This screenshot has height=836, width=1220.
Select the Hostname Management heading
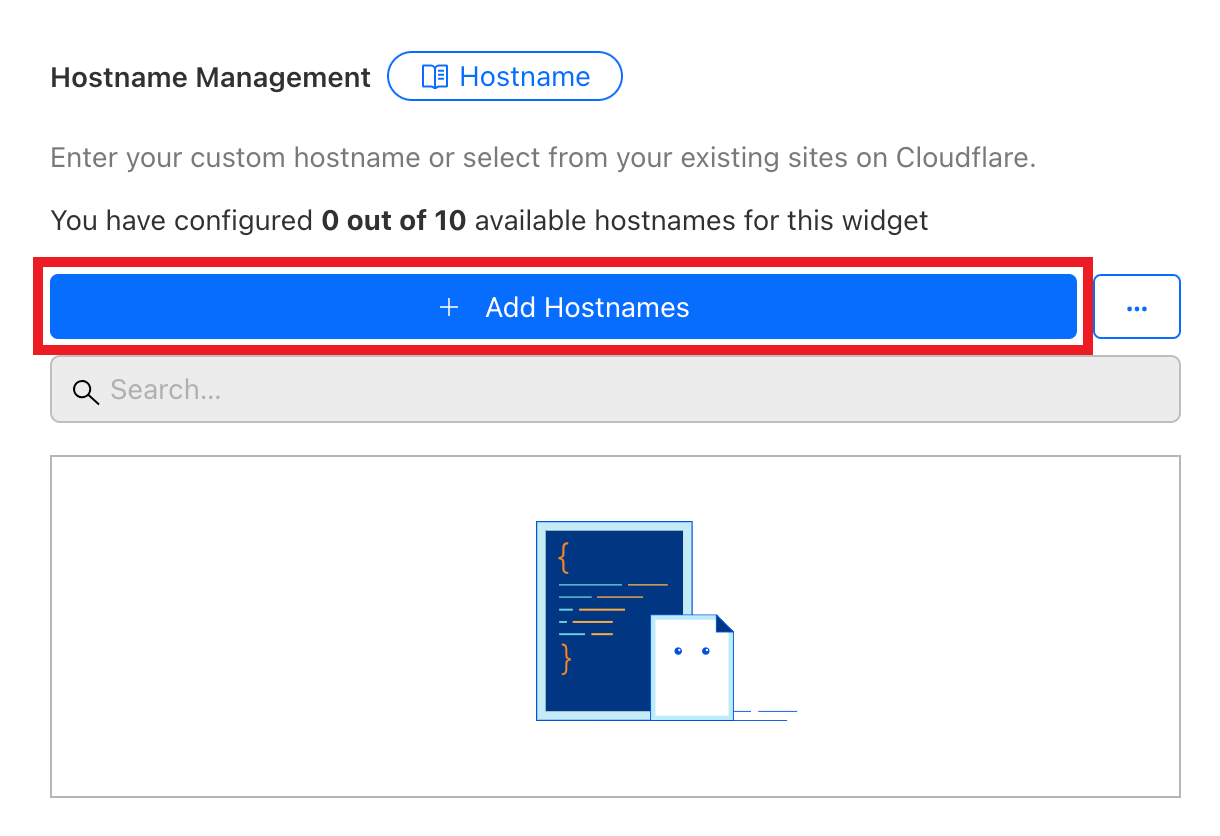point(211,77)
